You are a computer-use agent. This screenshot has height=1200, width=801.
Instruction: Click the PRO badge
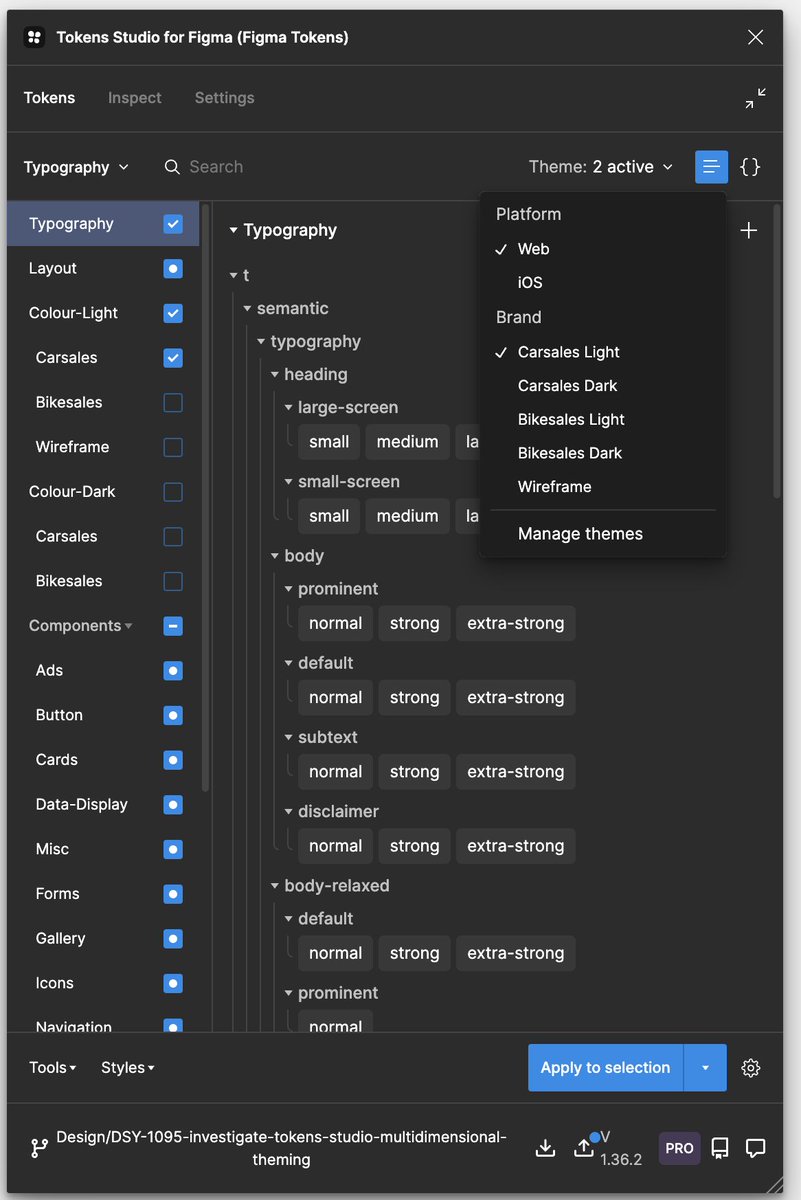tap(679, 1148)
